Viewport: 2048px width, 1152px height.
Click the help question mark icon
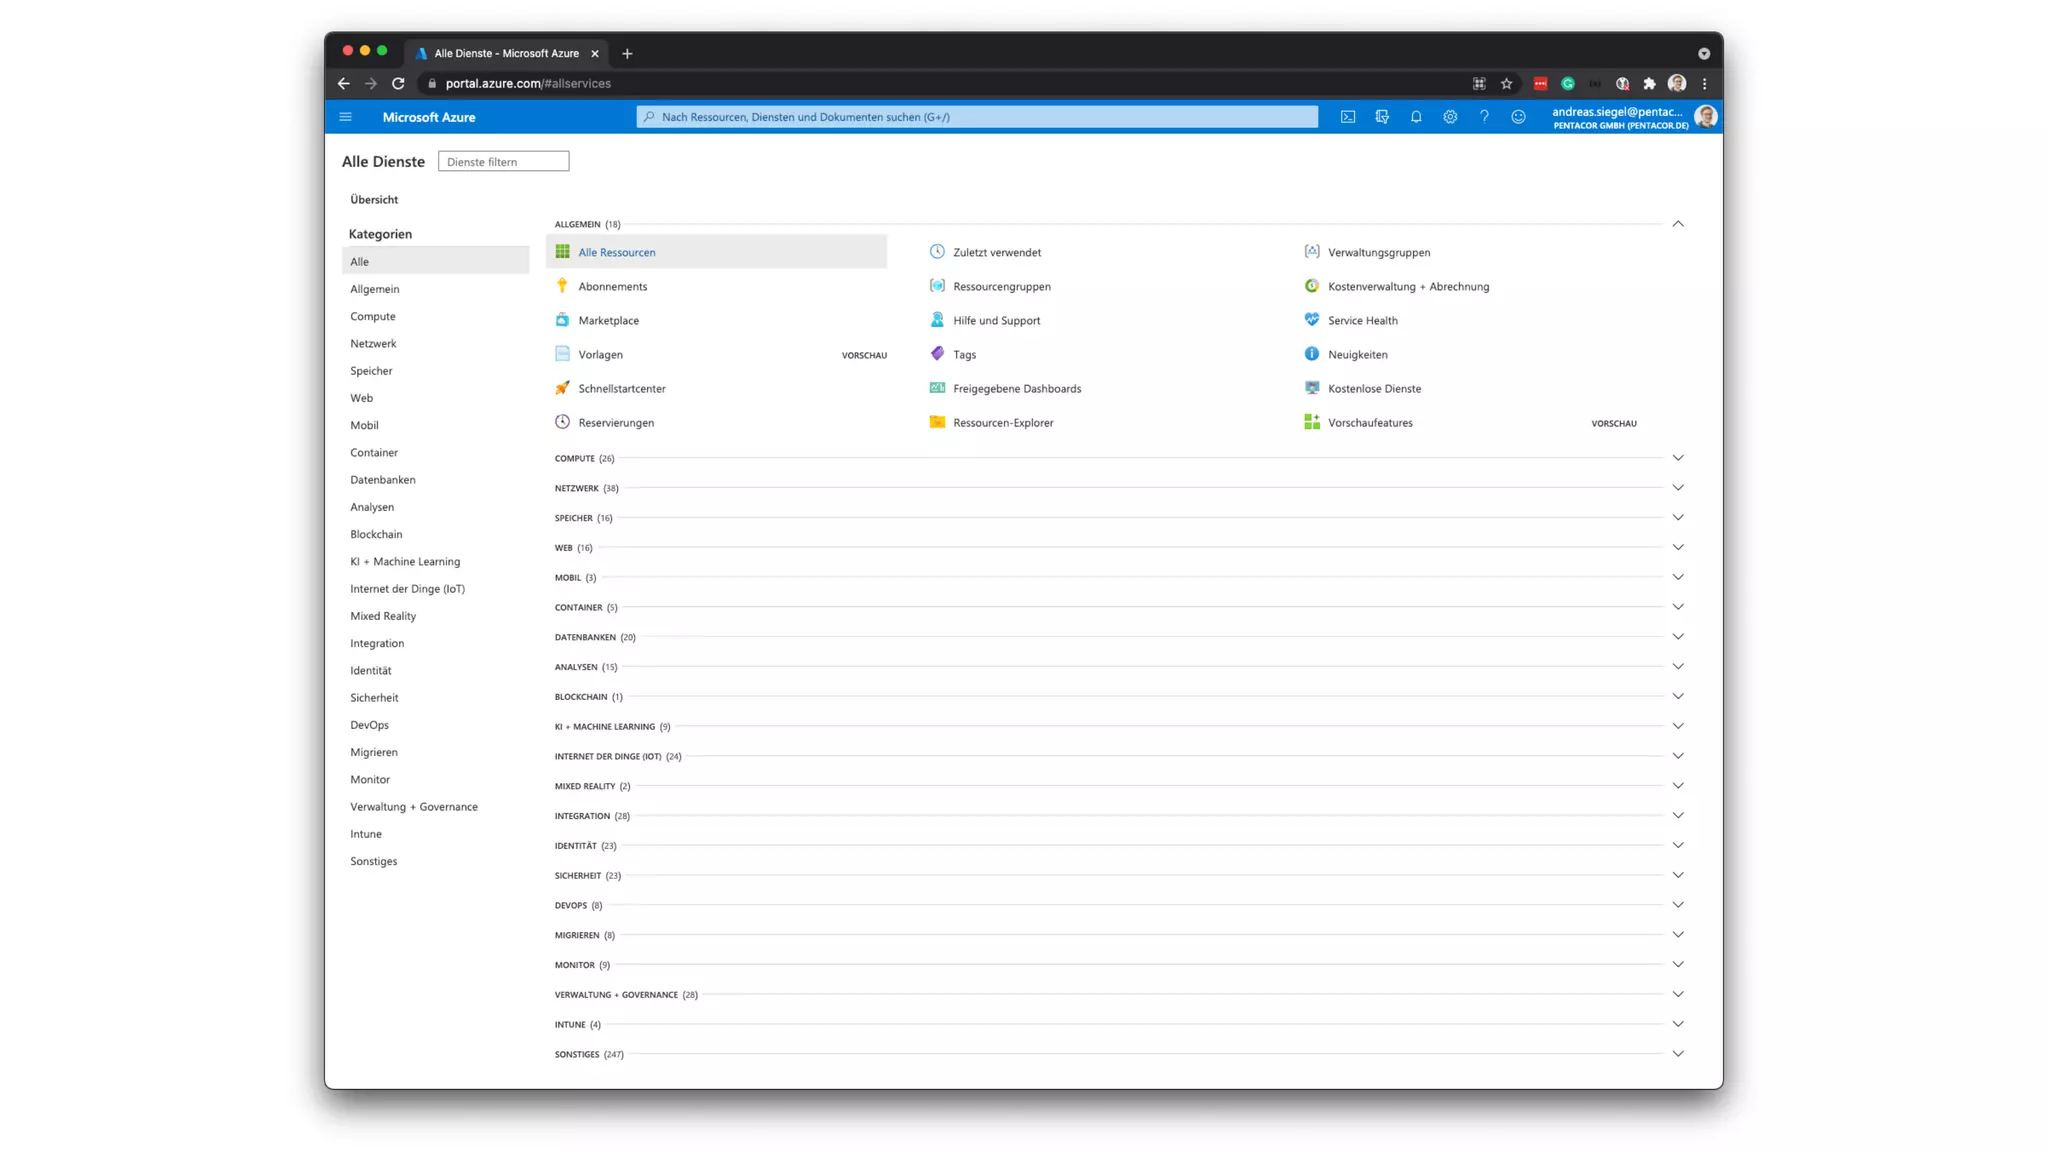pyautogui.click(x=1484, y=117)
